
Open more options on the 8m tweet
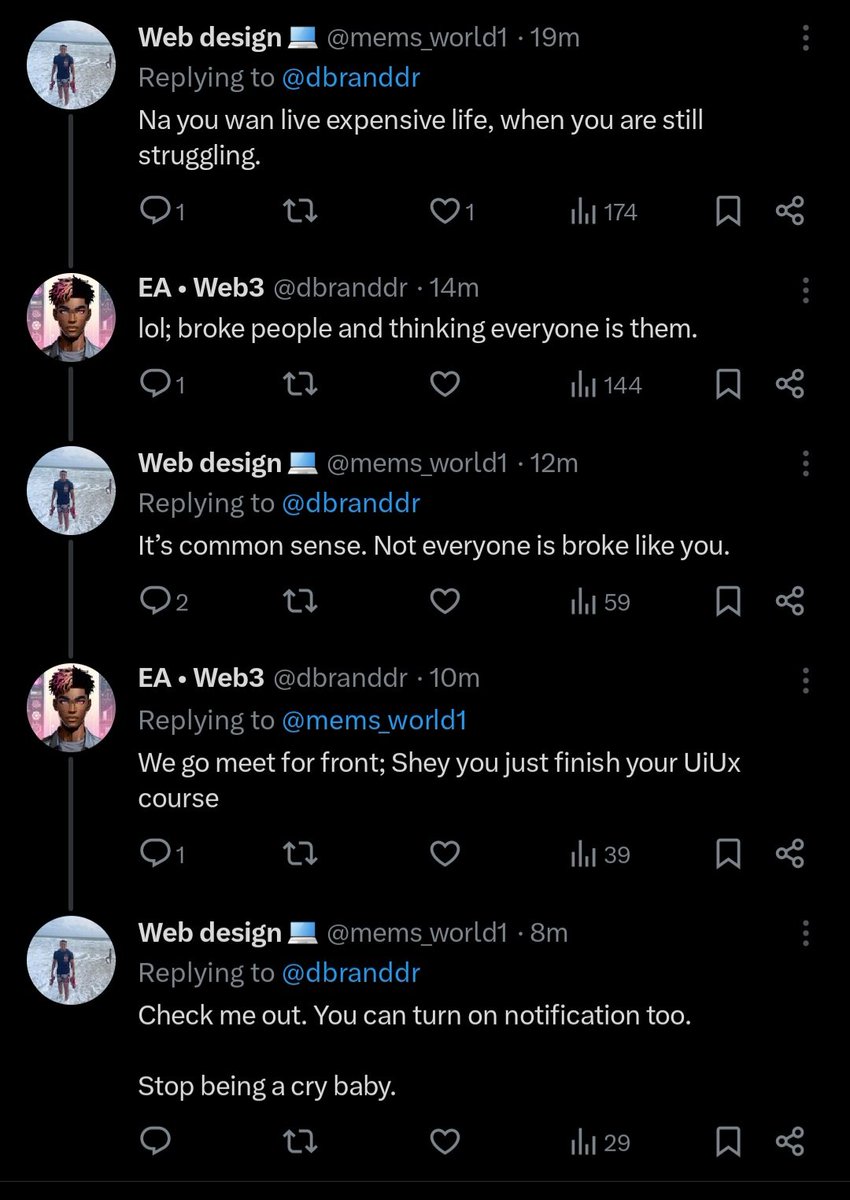[x=806, y=934]
